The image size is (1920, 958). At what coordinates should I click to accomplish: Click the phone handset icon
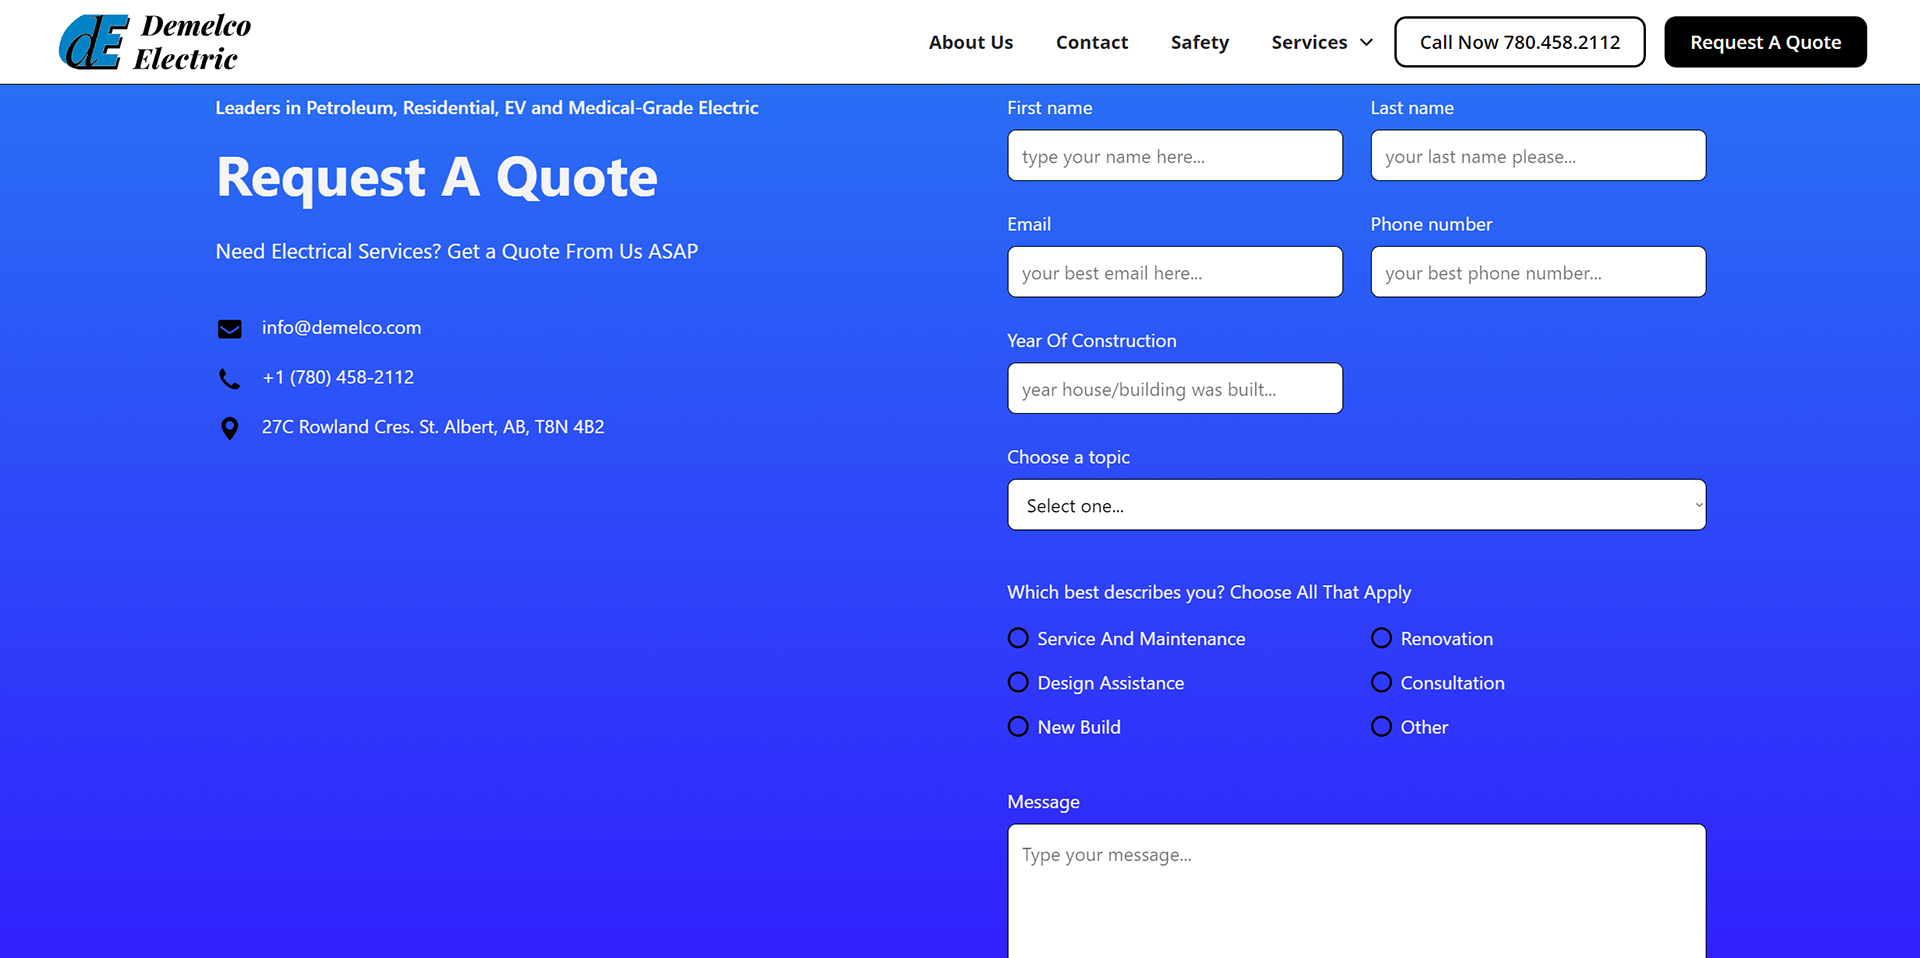(230, 378)
